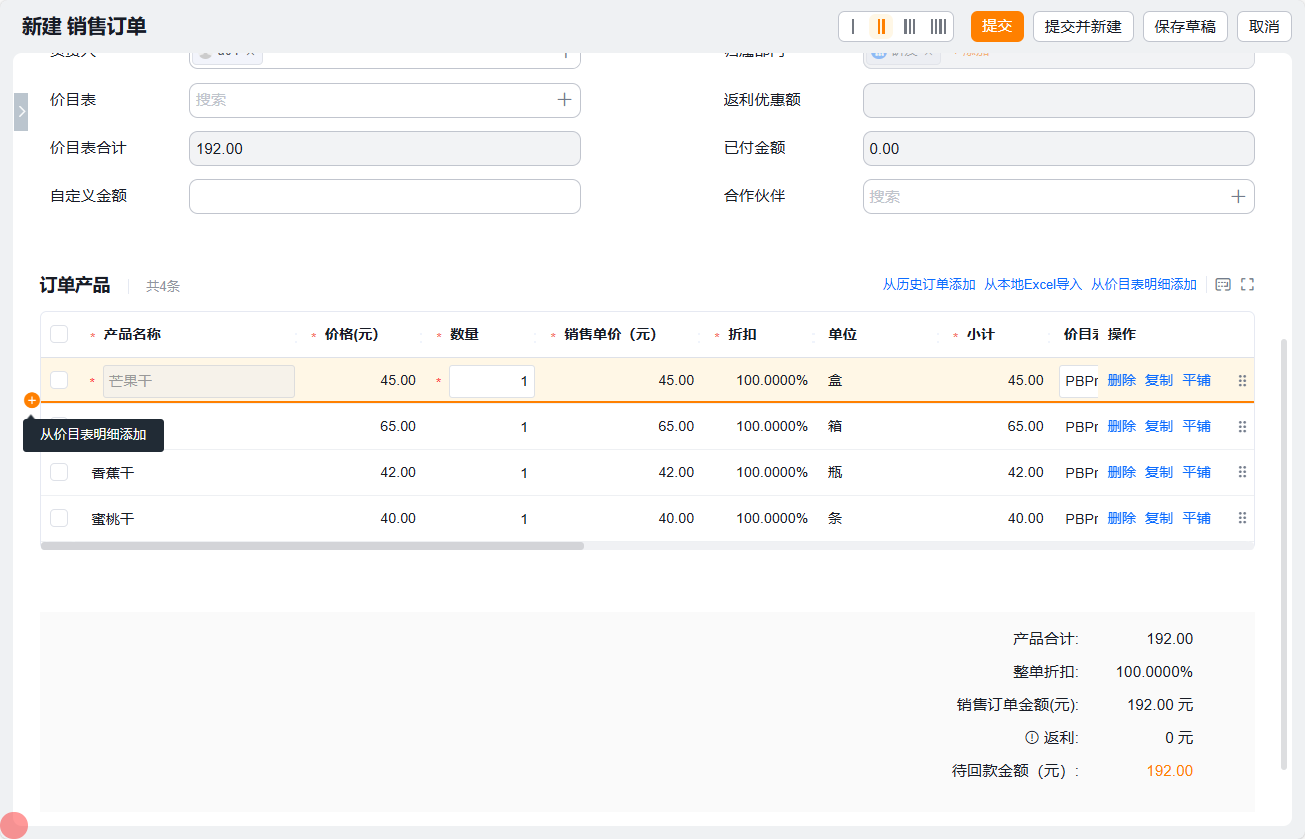Click the orange plus icon to insert row
Image resolution: width=1305 pixels, height=839 pixels.
32,400
